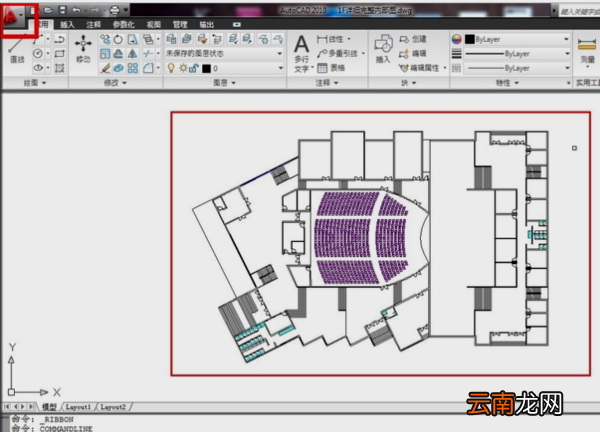Switch to the Layout1 tab
Screen dimensions: 600x432
click(x=78, y=407)
